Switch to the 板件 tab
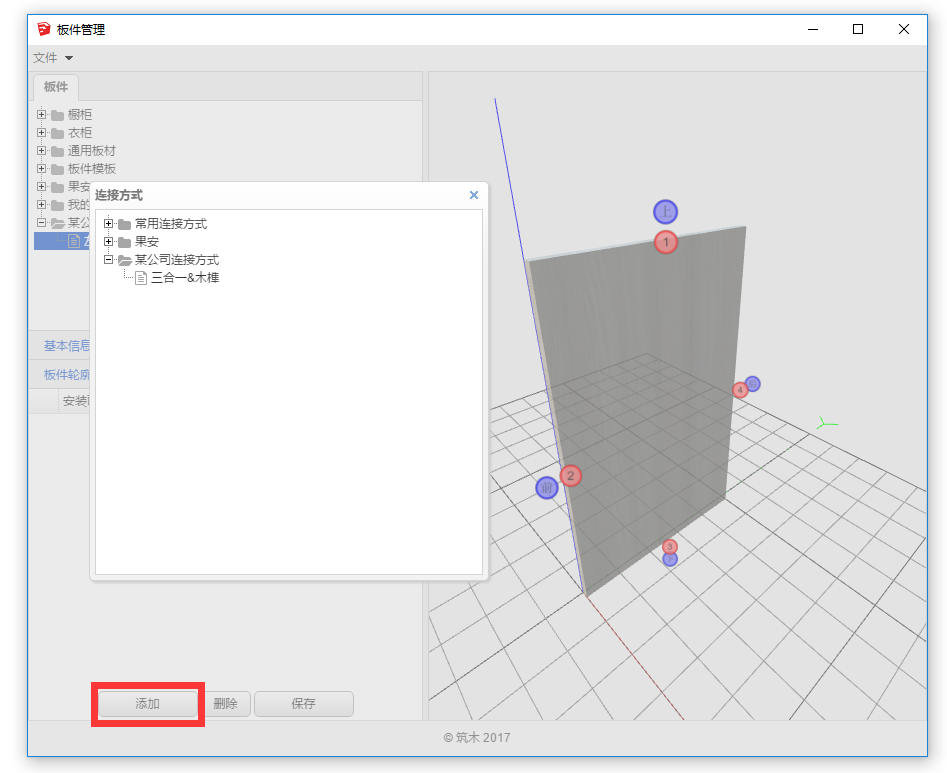947x773 pixels. pos(56,87)
